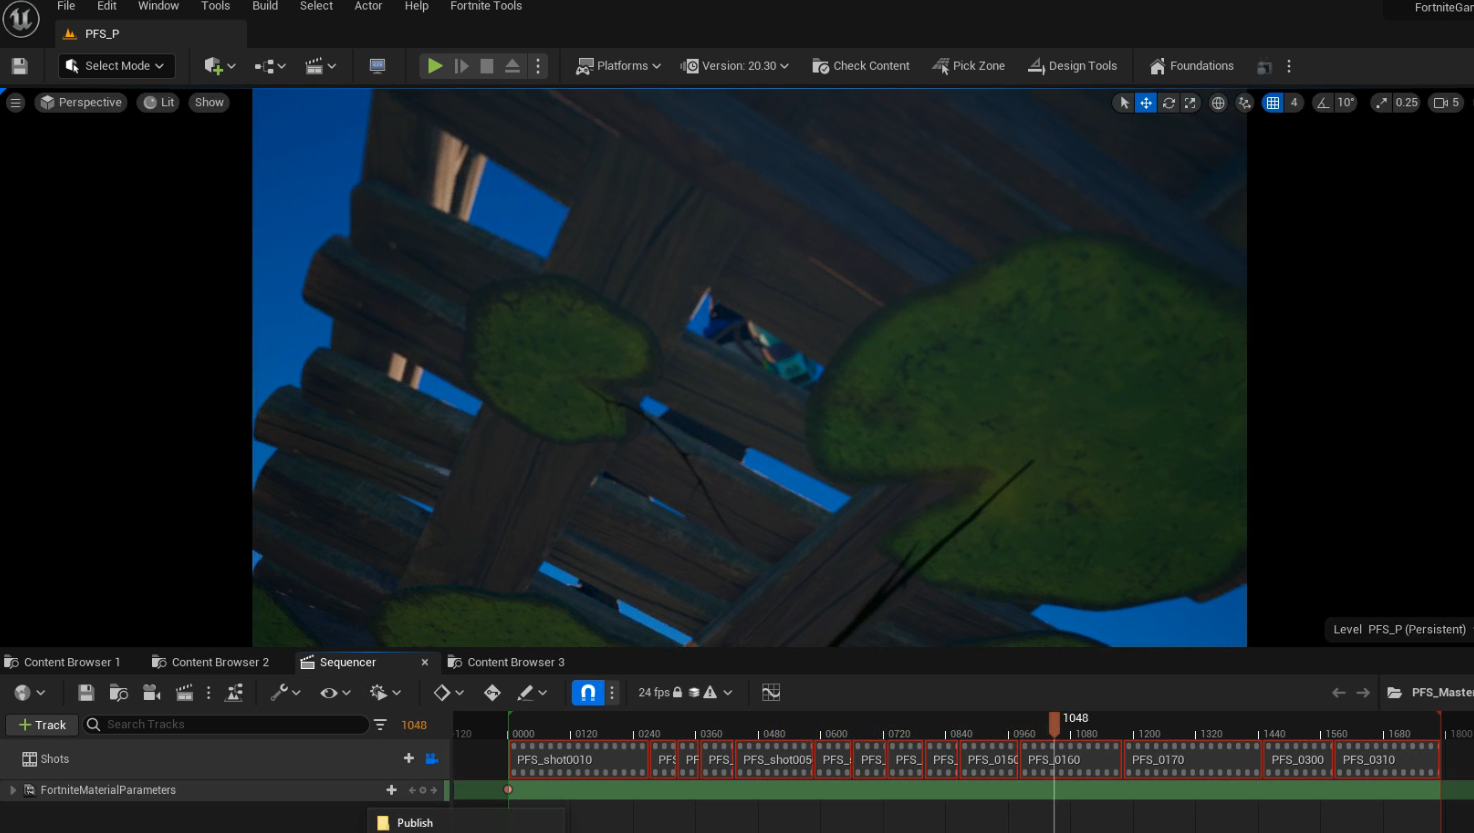This screenshot has width=1474, height=833.
Task: Click the wrench Actions icon in Sequencer
Action: click(281, 692)
